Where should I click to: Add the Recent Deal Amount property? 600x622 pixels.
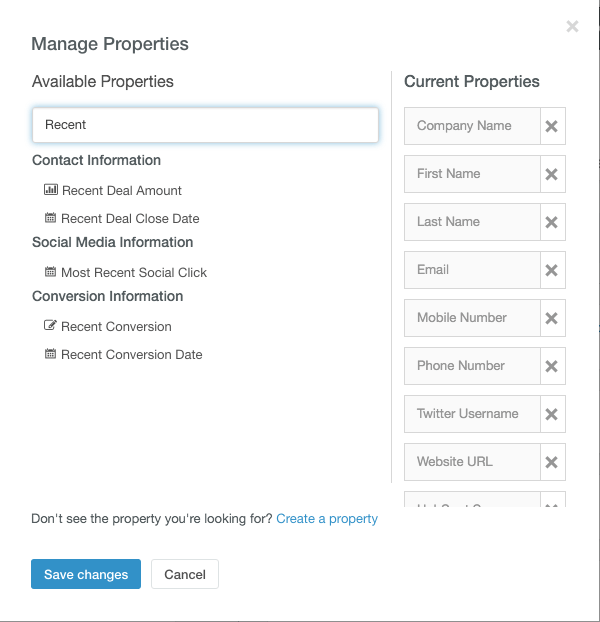(x=122, y=190)
